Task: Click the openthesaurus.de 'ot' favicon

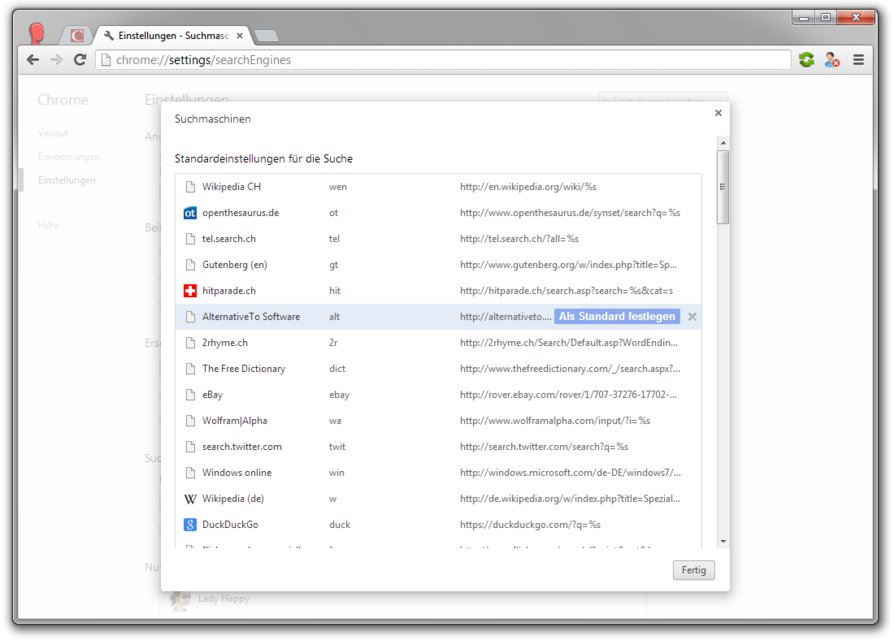Action: (x=190, y=213)
